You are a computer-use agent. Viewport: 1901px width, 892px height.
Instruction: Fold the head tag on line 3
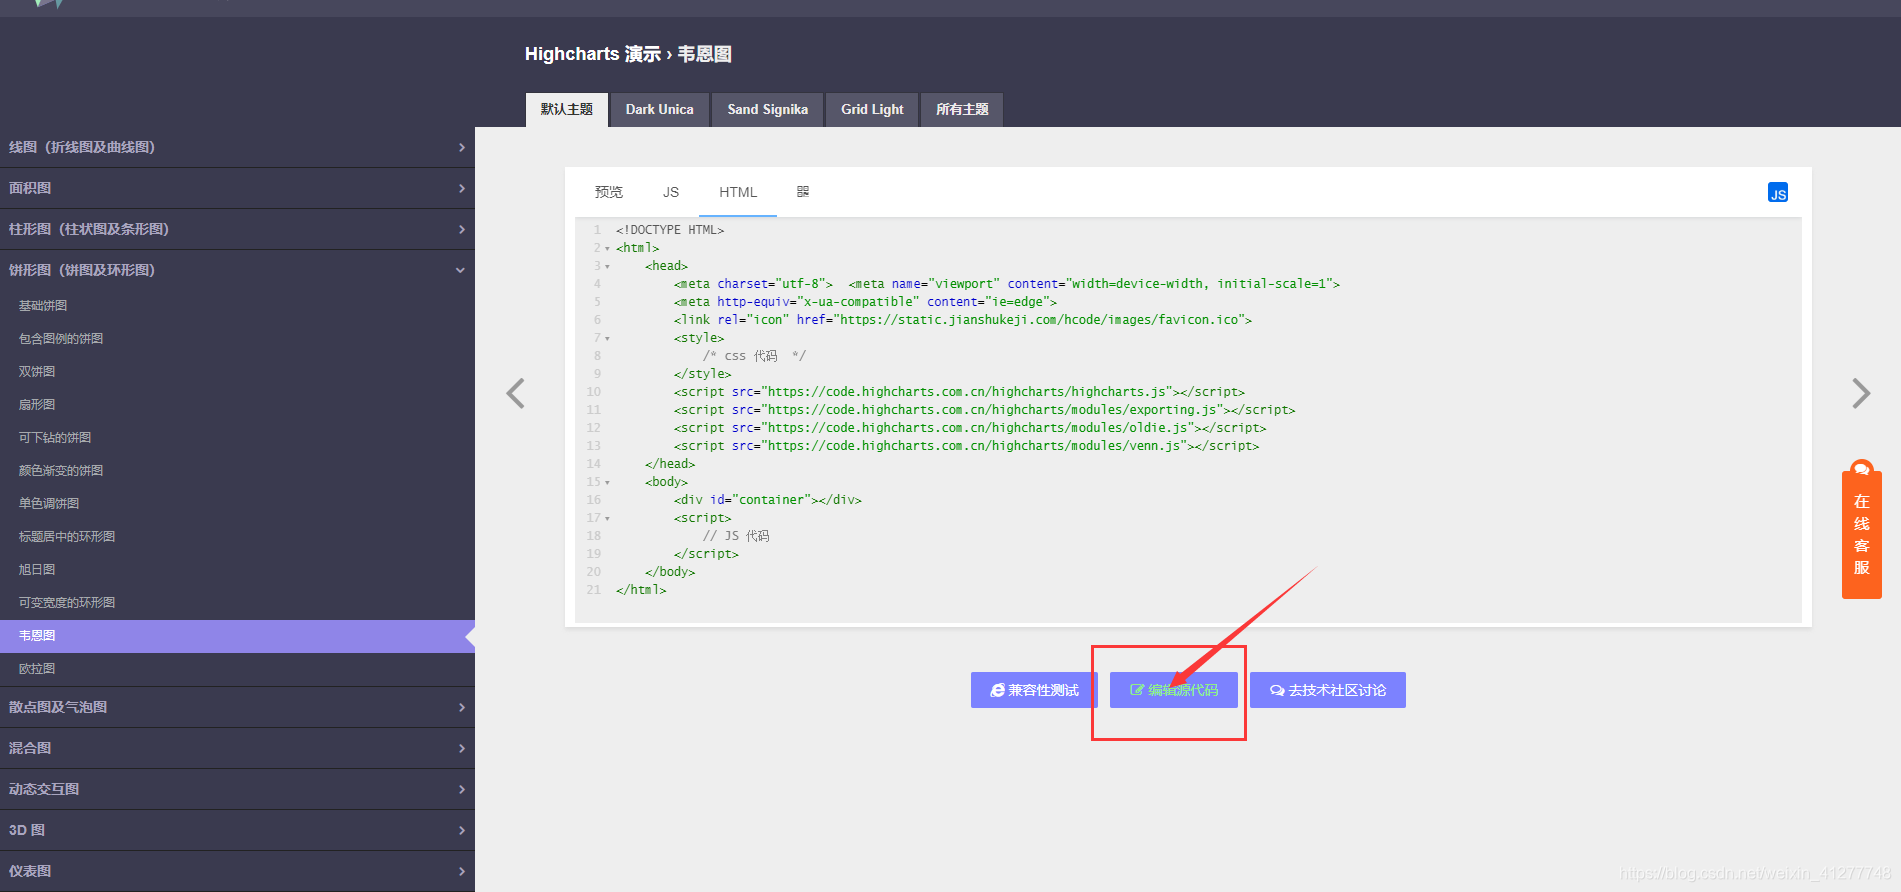(x=607, y=266)
